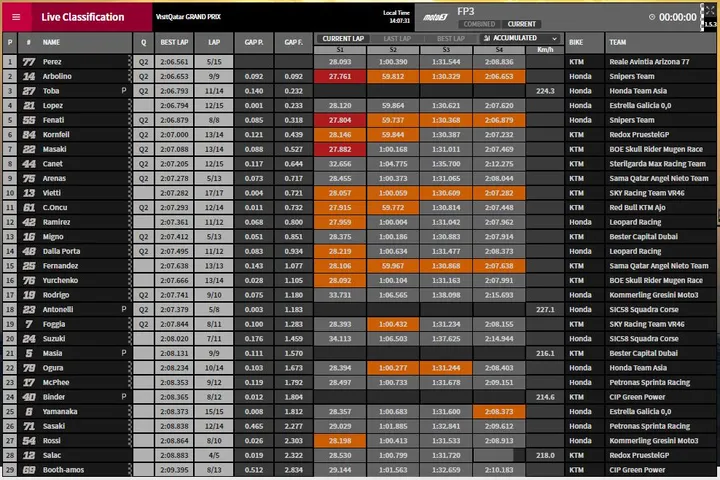Sort by the GAP F. column header

(x=293, y=42)
